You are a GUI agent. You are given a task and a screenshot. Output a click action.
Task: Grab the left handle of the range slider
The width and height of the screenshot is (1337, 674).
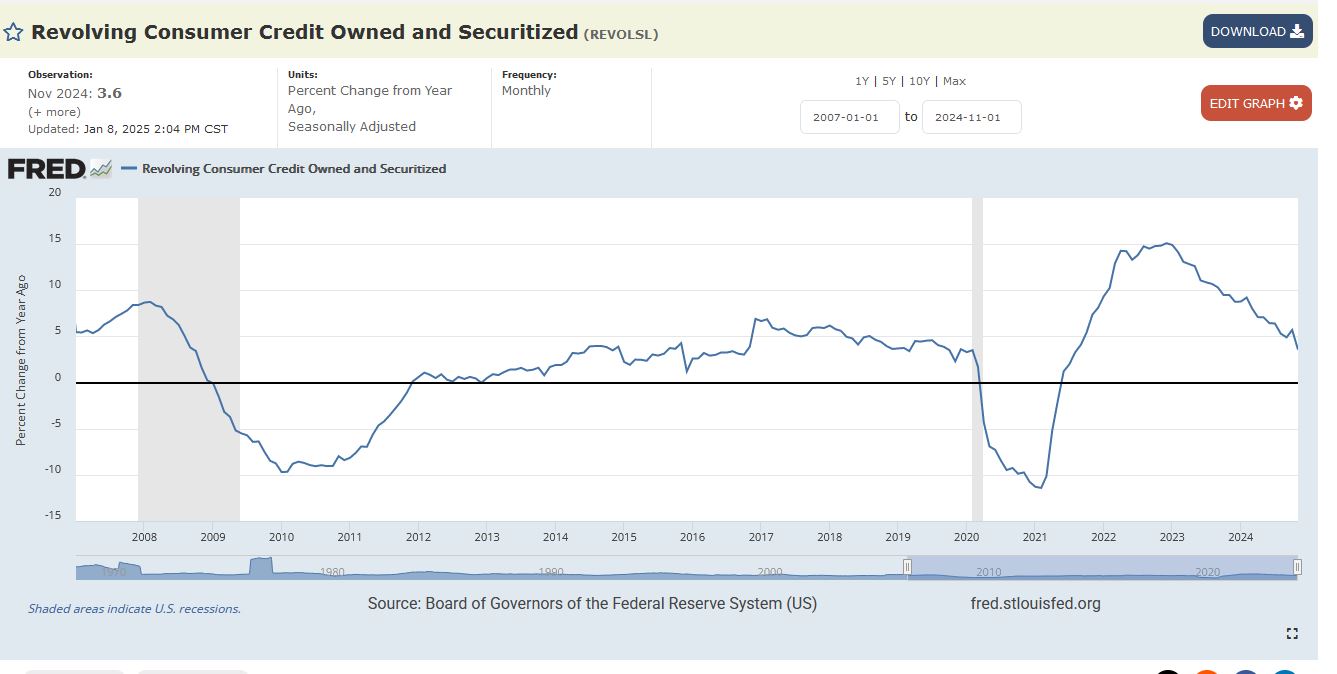(908, 568)
